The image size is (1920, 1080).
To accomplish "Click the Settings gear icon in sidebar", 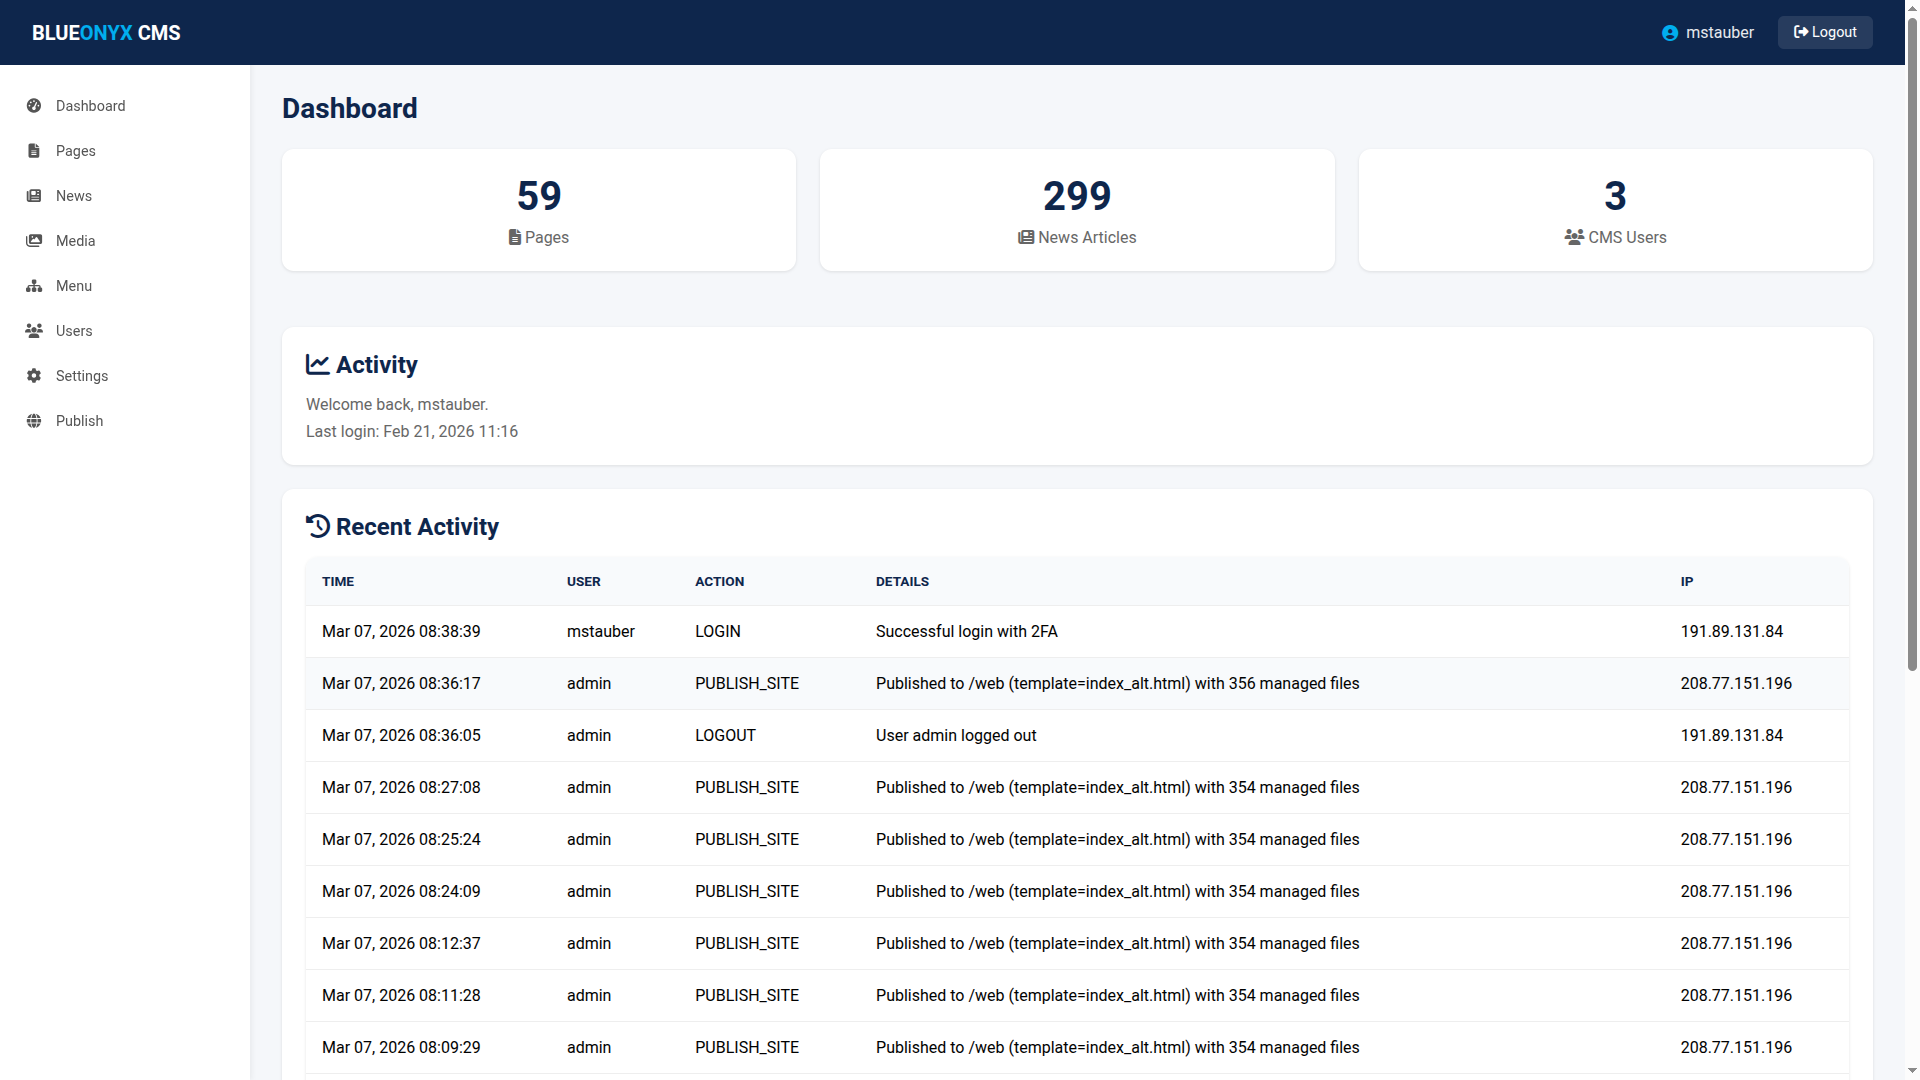I will [x=34, y=376].
